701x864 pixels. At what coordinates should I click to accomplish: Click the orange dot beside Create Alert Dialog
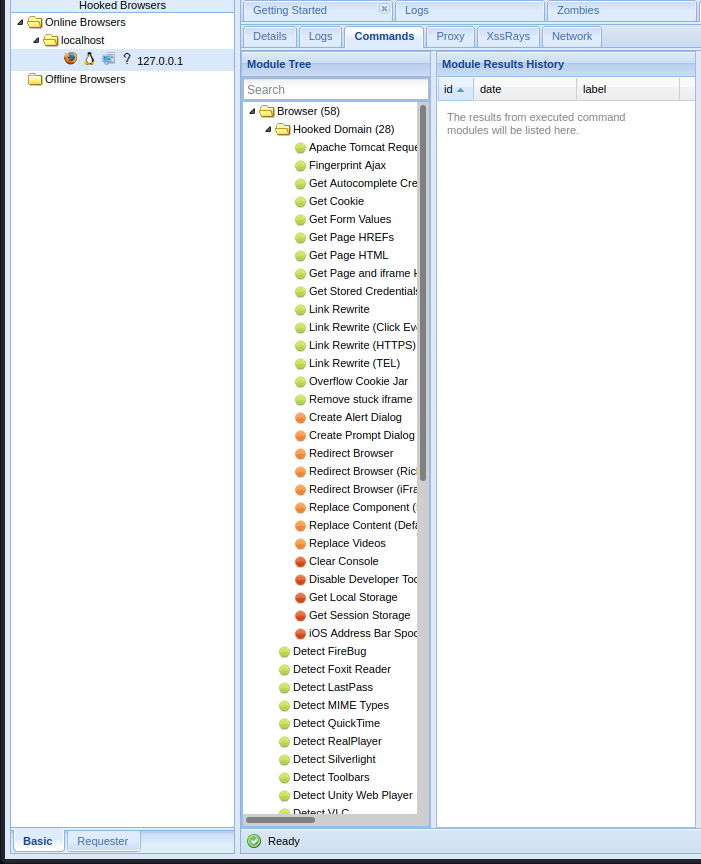coord(300,418)
